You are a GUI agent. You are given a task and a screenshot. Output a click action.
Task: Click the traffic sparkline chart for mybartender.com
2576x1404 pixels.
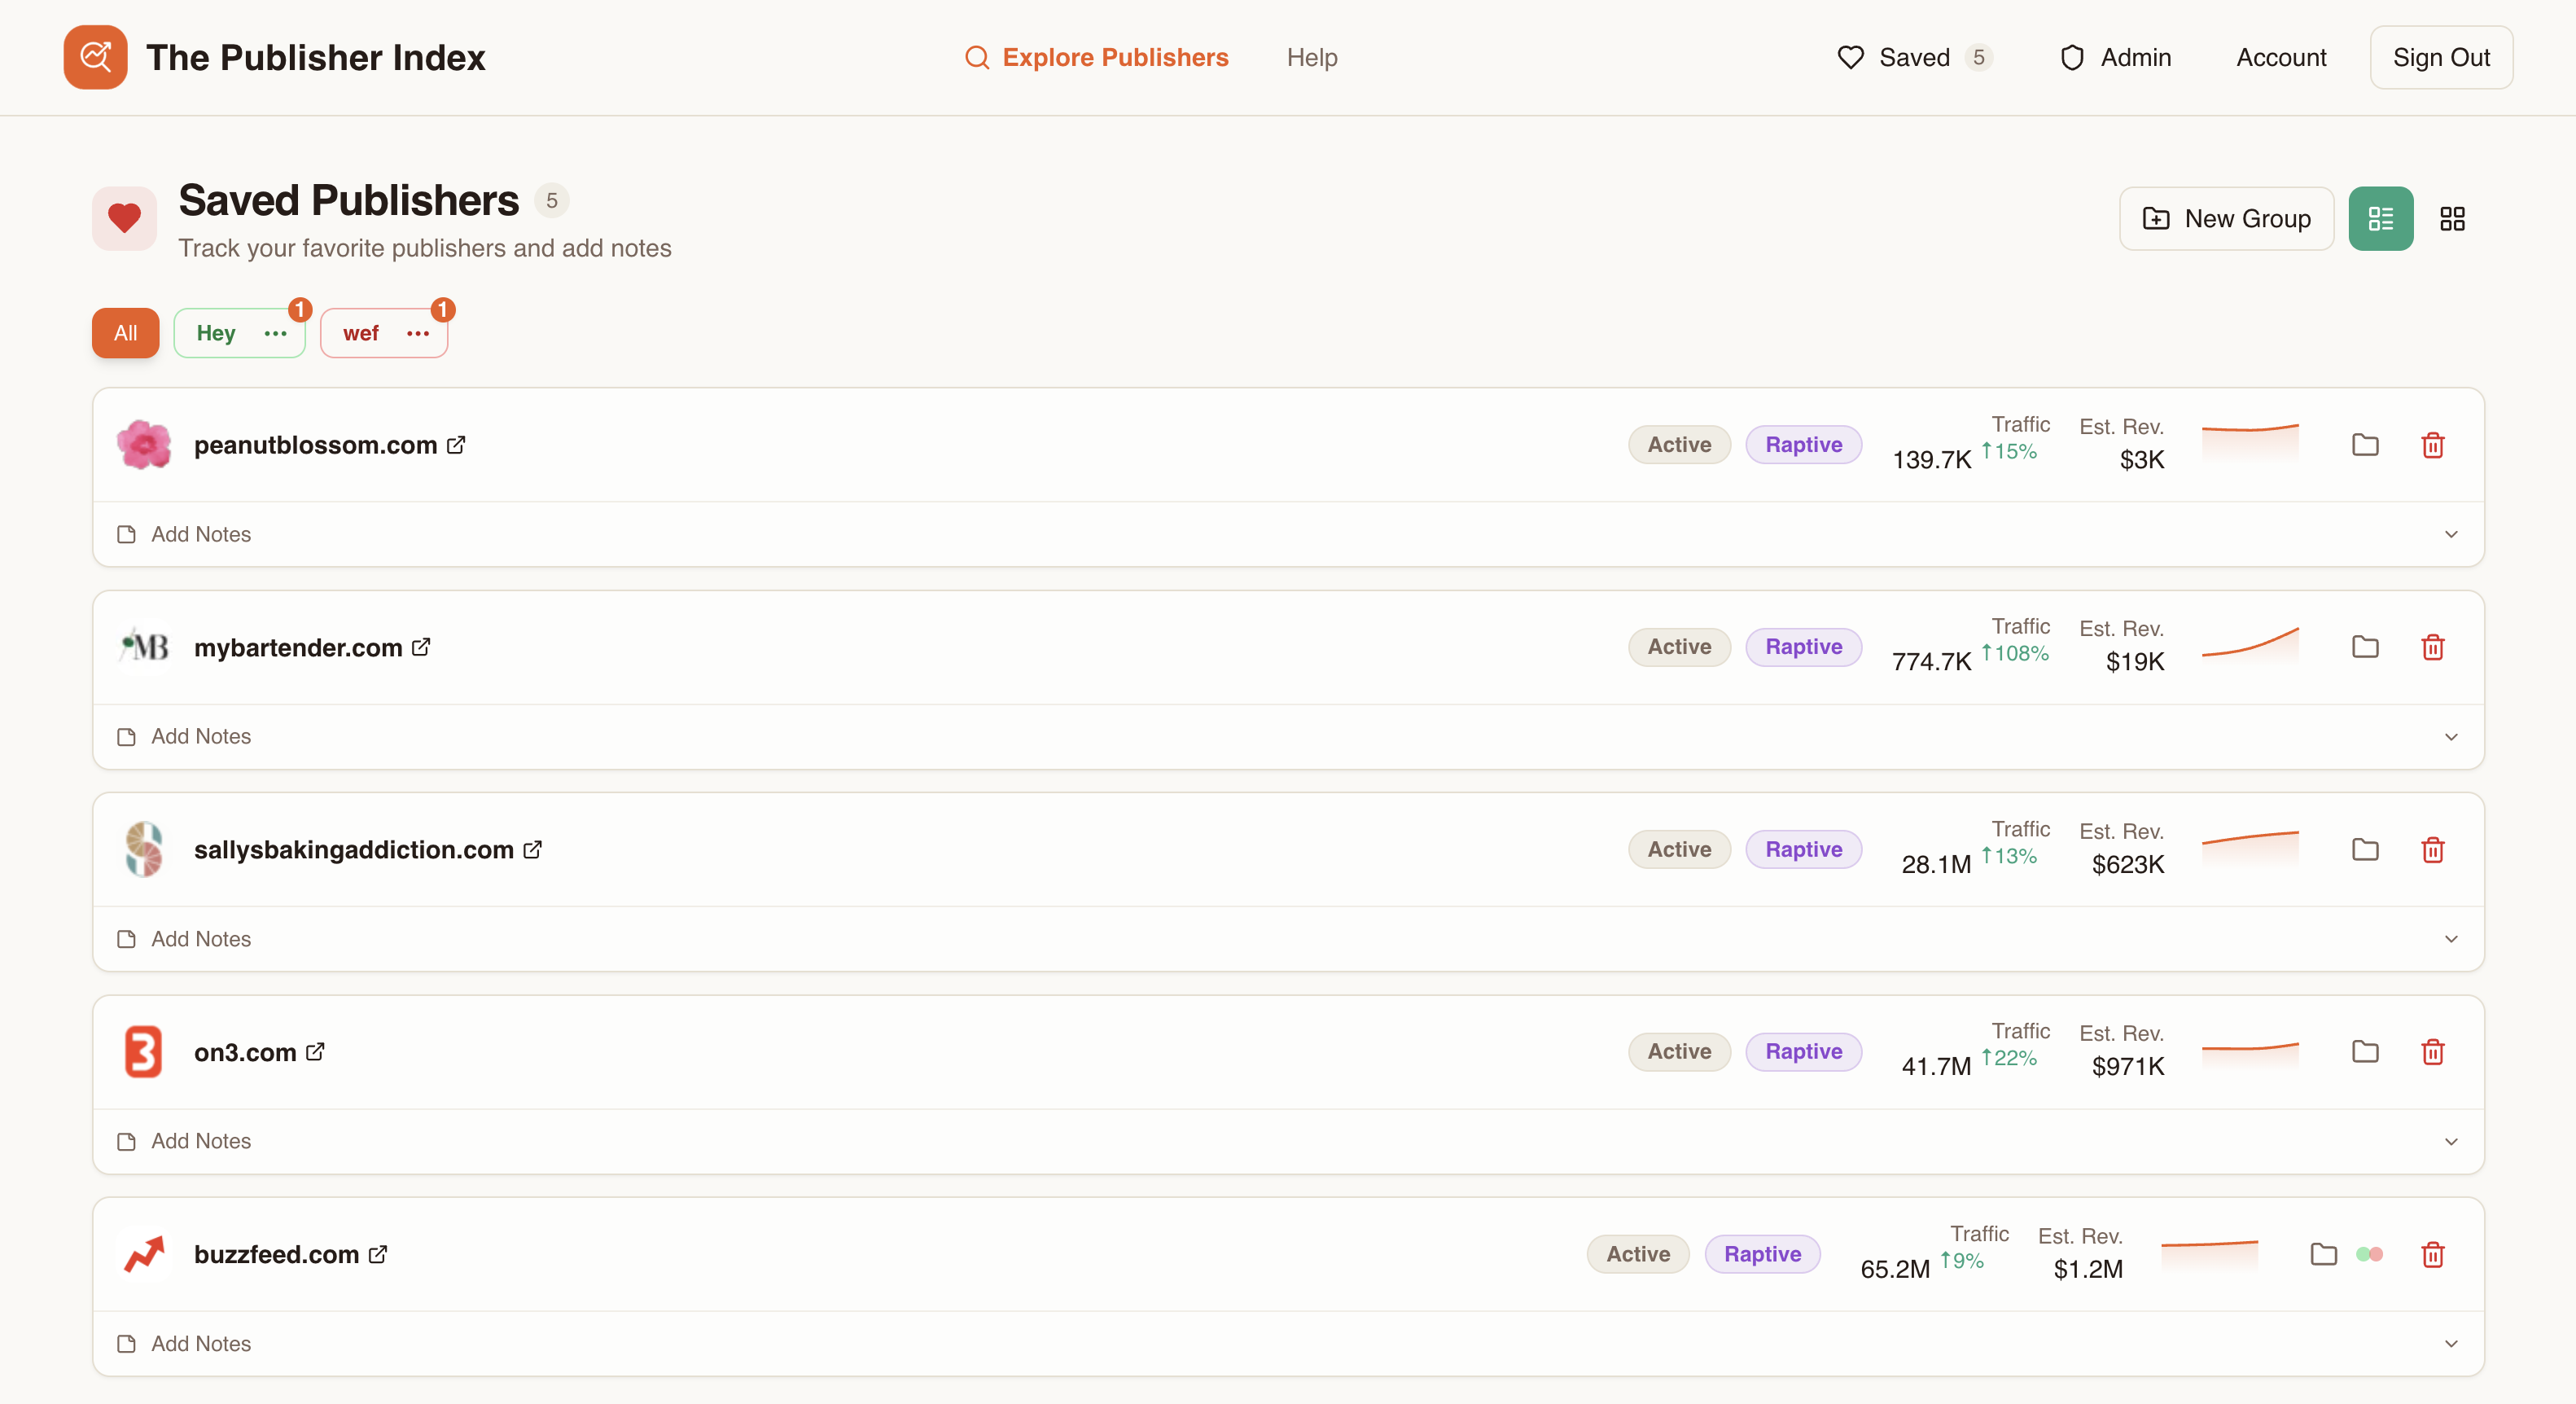[2250, 645]
